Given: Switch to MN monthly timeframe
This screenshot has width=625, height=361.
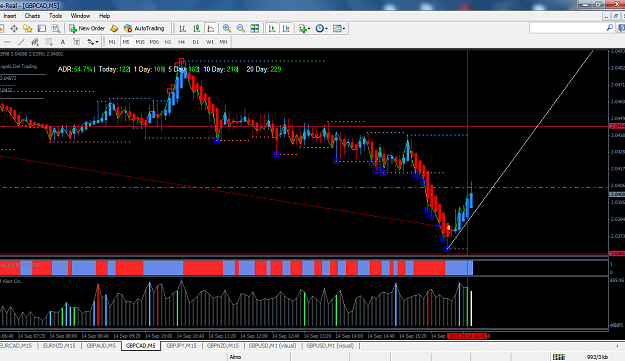Looking at the screenshot, I should click(x=223, y=42).
